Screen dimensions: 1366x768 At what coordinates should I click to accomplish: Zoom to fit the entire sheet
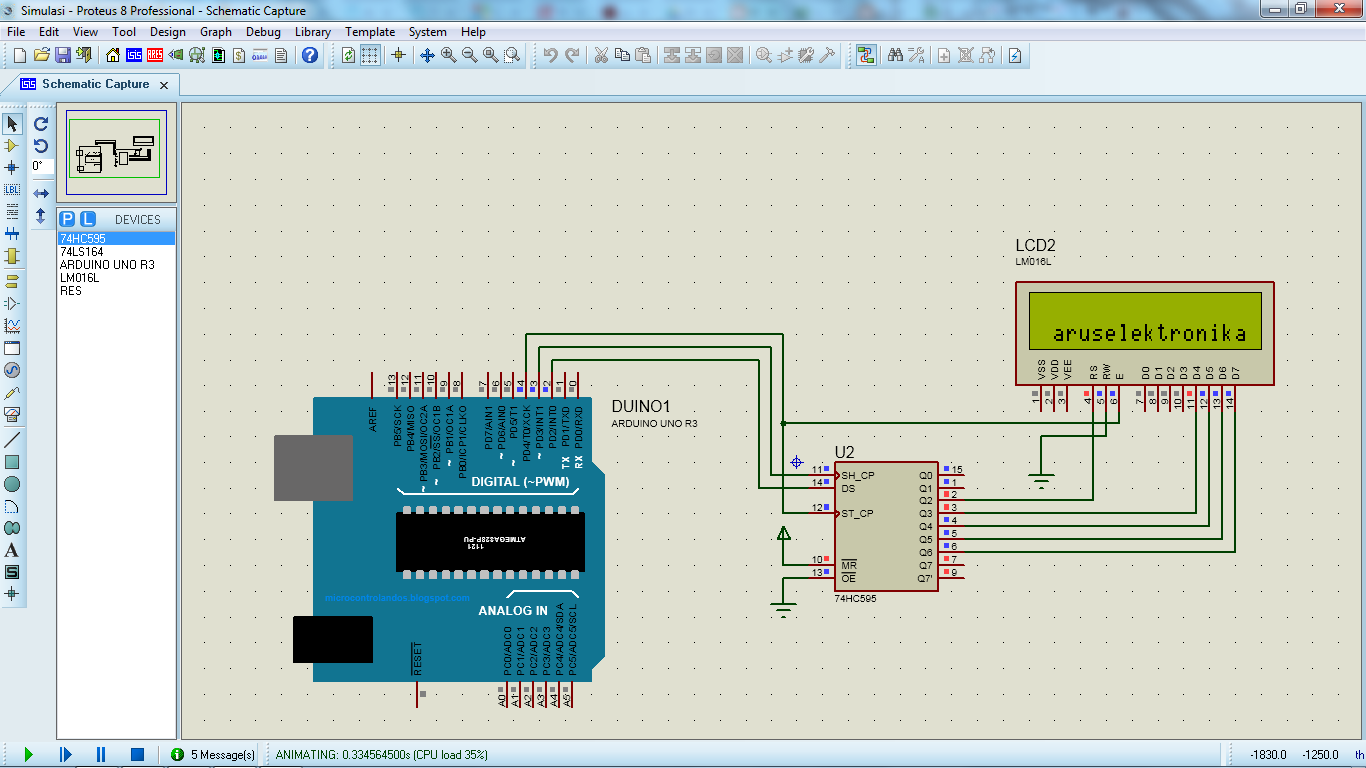[x=490, y=55]
